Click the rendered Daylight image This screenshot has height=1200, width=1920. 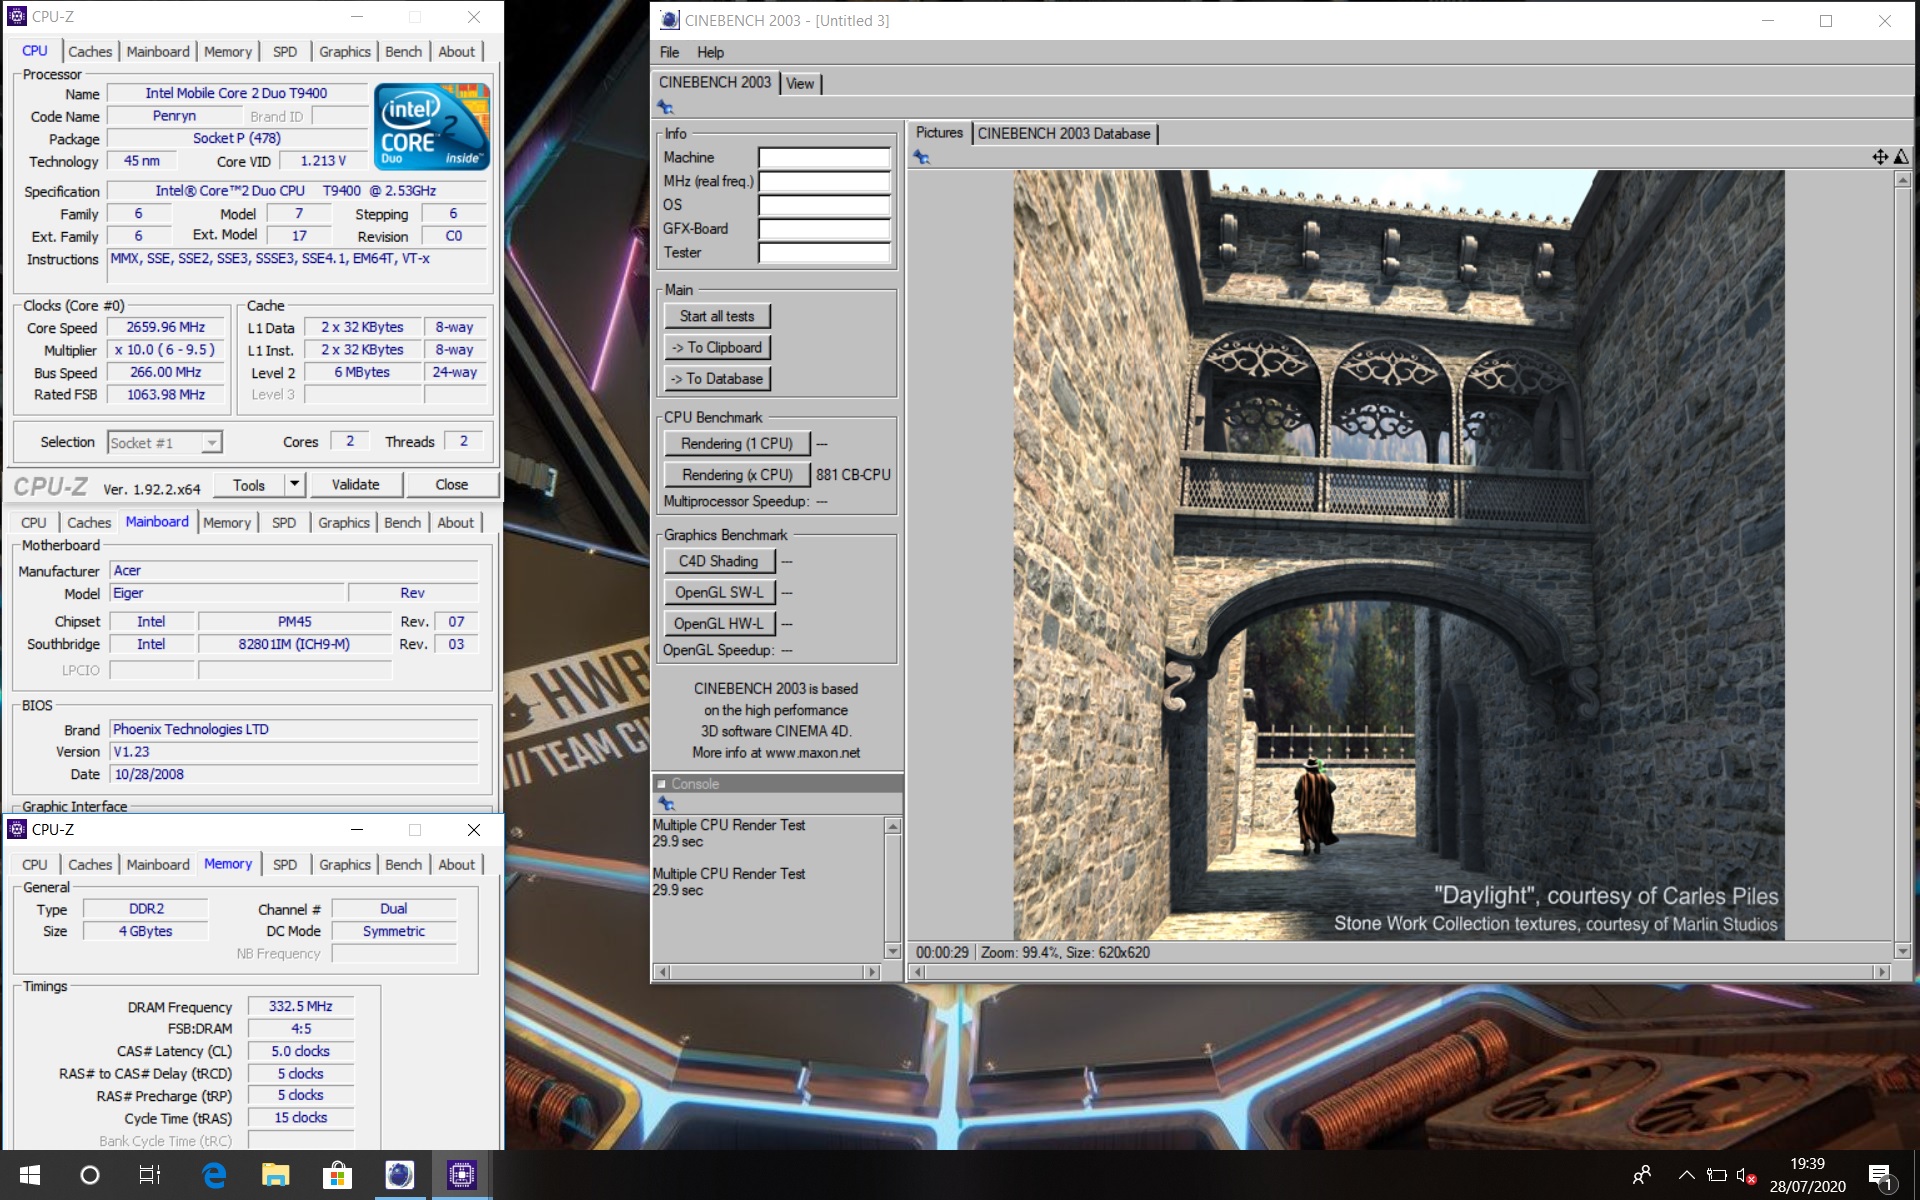tap(1399, 555)
